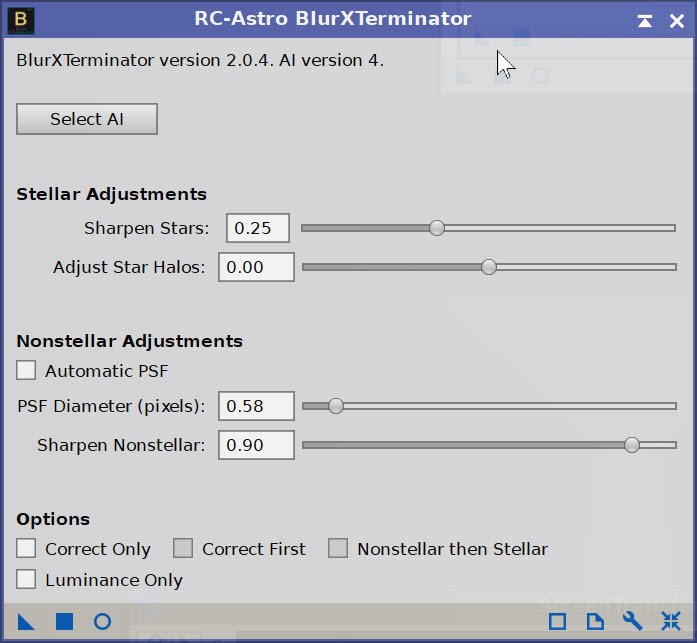Click the Sharpen Stars slider handle
697x643 pixels.
coord(437,228)
